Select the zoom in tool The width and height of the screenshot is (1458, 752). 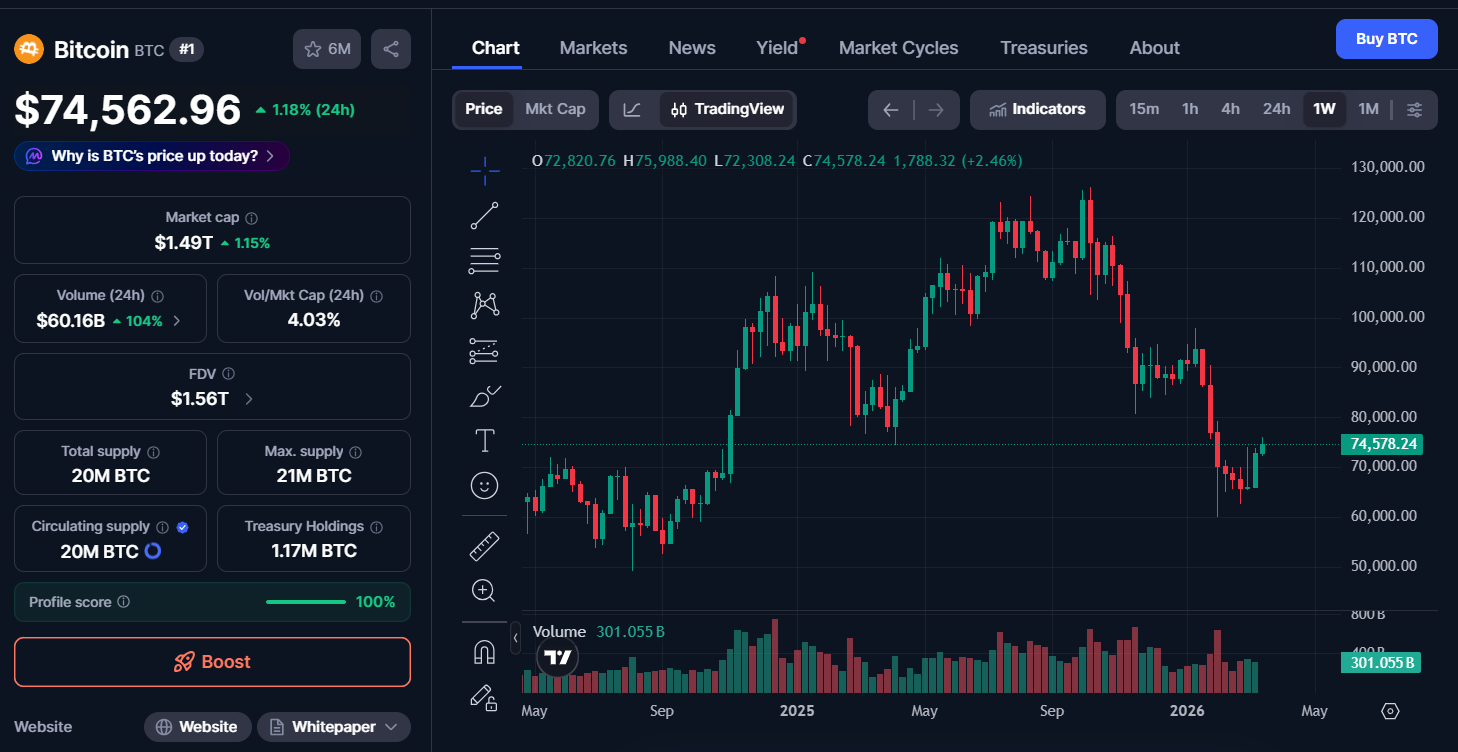click(485, 591)
